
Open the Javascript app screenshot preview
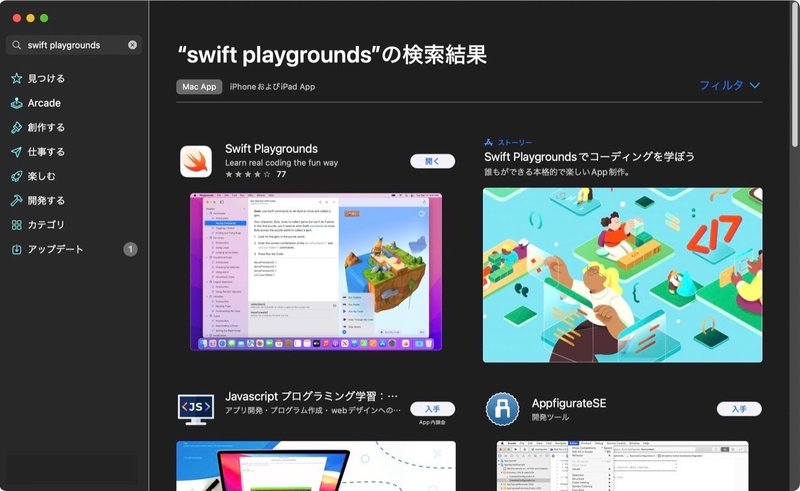point(316,466)
